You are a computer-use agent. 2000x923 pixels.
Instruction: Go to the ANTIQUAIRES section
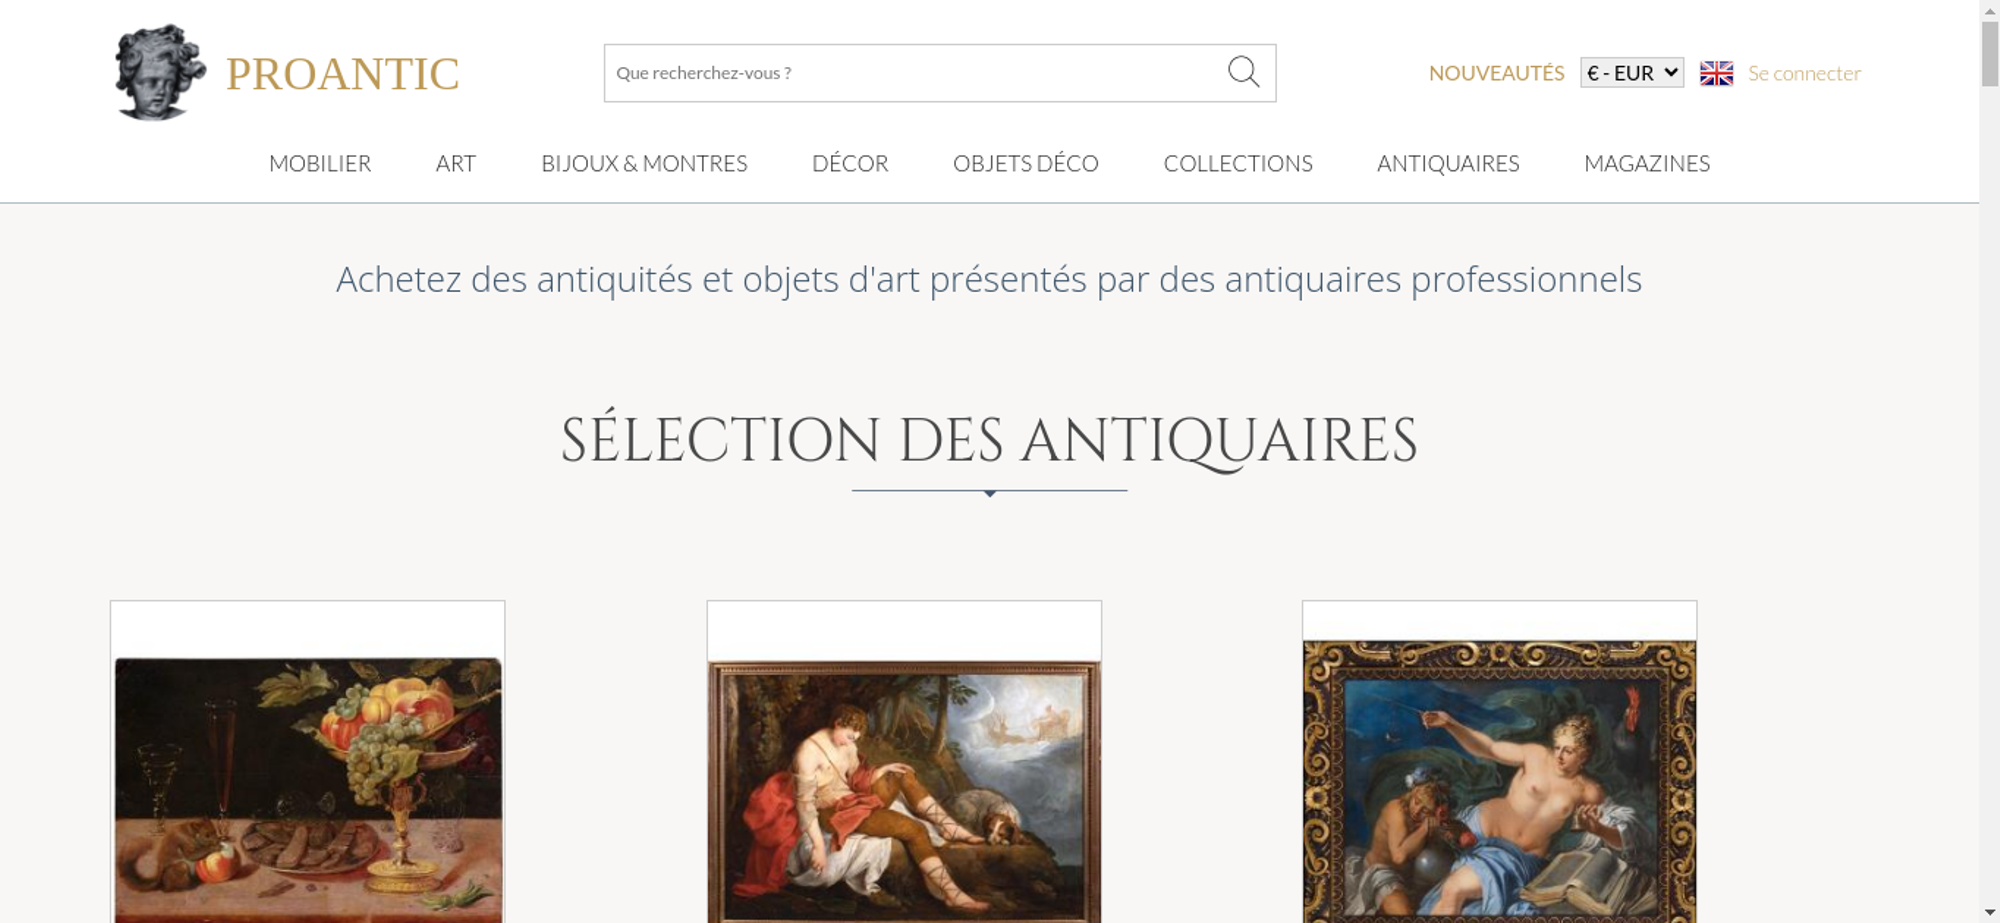click(x=1448, y=163)
